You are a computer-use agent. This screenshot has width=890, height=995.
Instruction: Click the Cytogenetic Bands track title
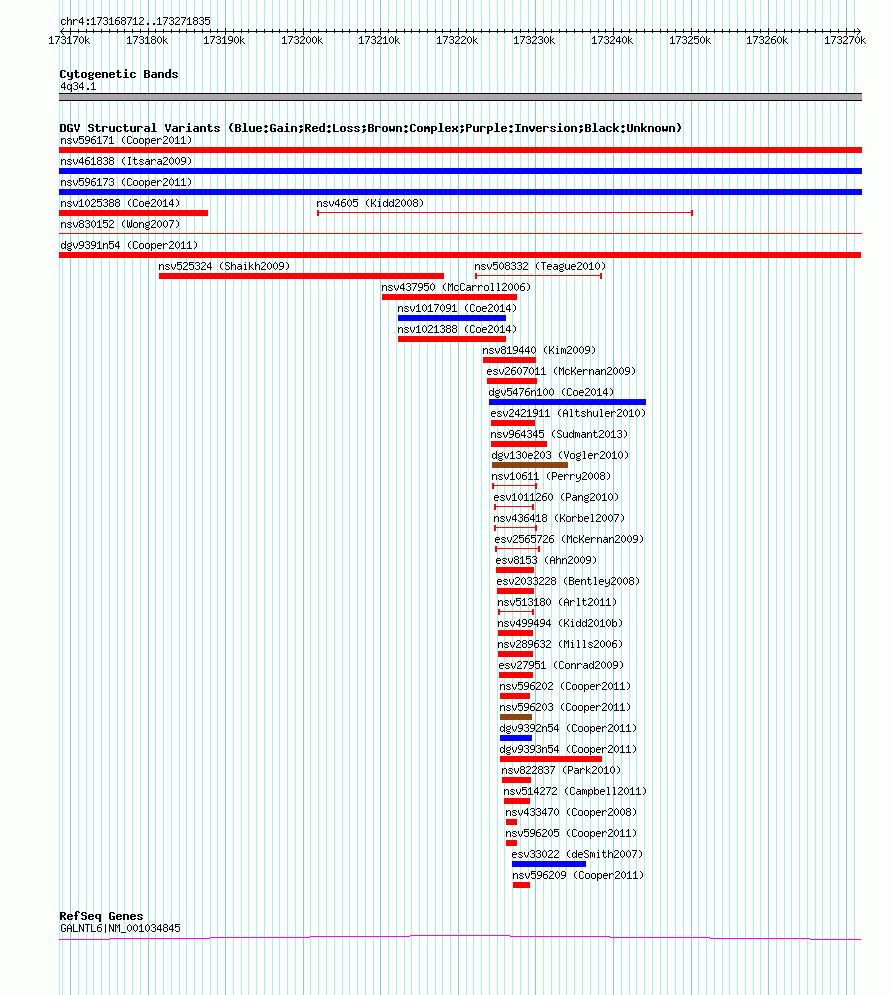pos(119,74)
